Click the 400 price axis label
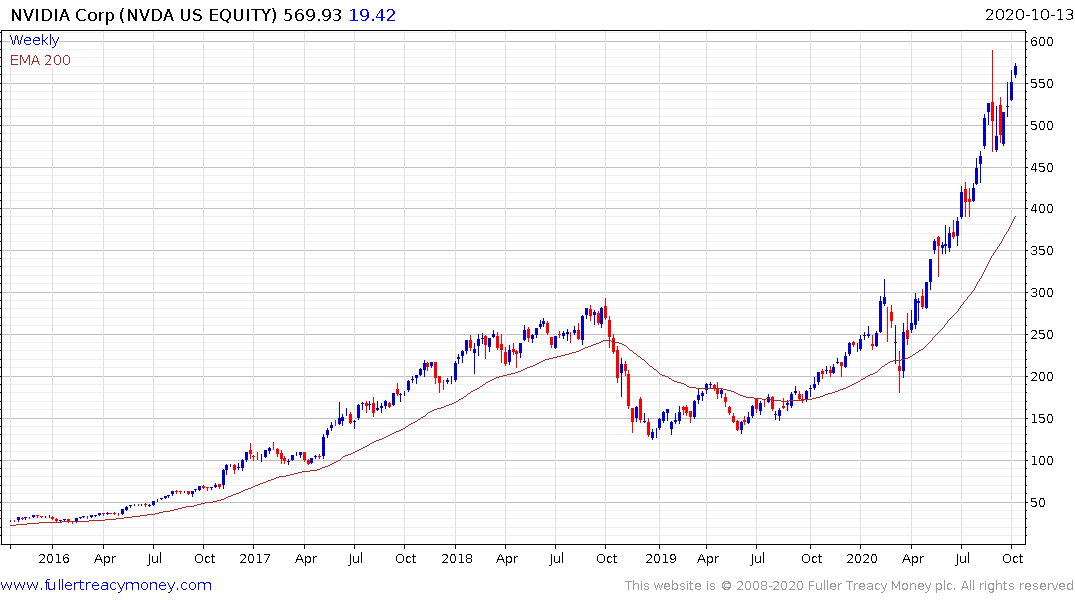Viewport: 1075px width, 600px height. (1041, 208)
